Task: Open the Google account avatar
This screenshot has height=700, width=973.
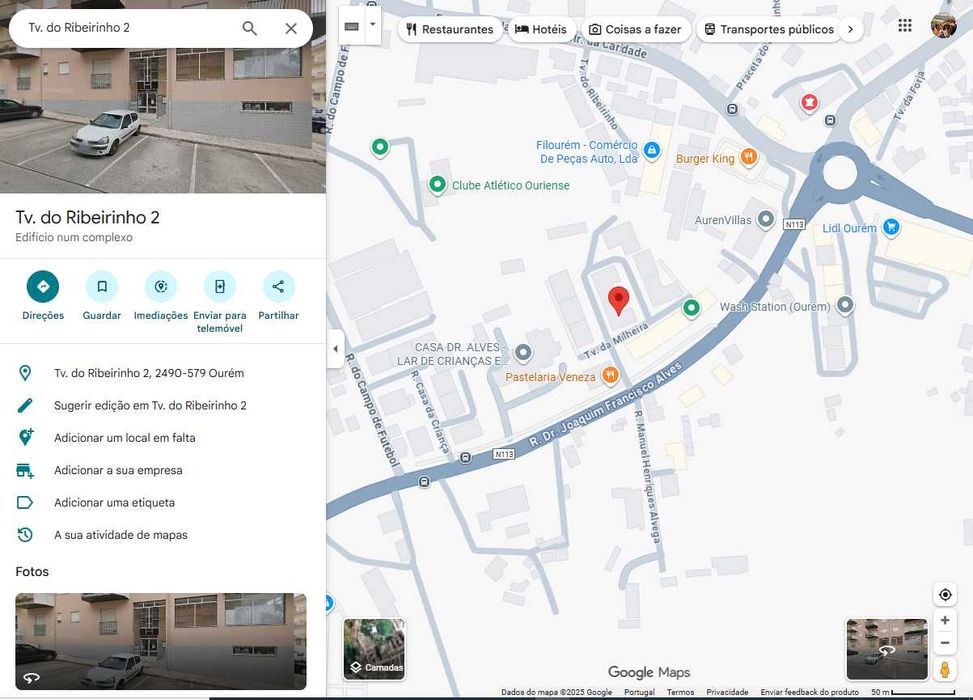Action: (x=943, y=25)
